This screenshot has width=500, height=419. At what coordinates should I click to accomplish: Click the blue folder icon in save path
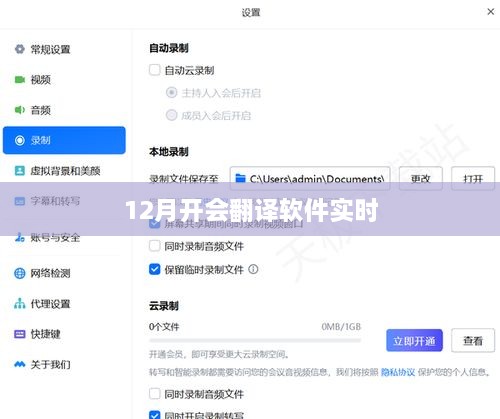point(240,178)
